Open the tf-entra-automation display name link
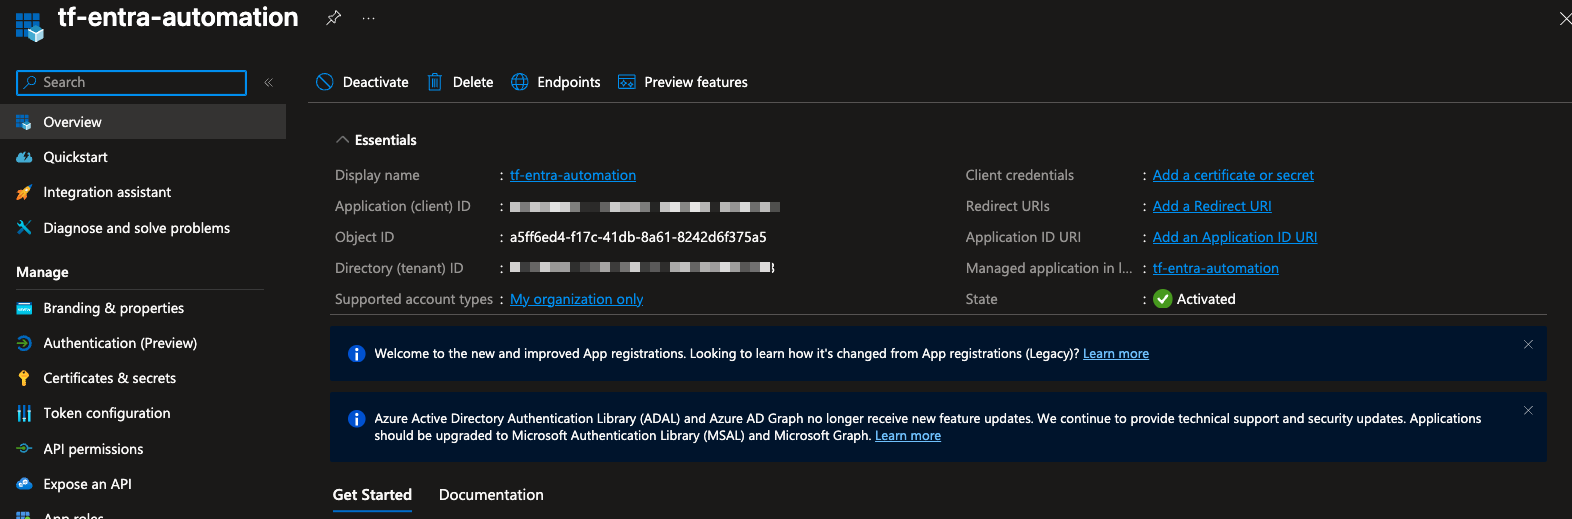 pyautogui.click(x=573, y=175)
